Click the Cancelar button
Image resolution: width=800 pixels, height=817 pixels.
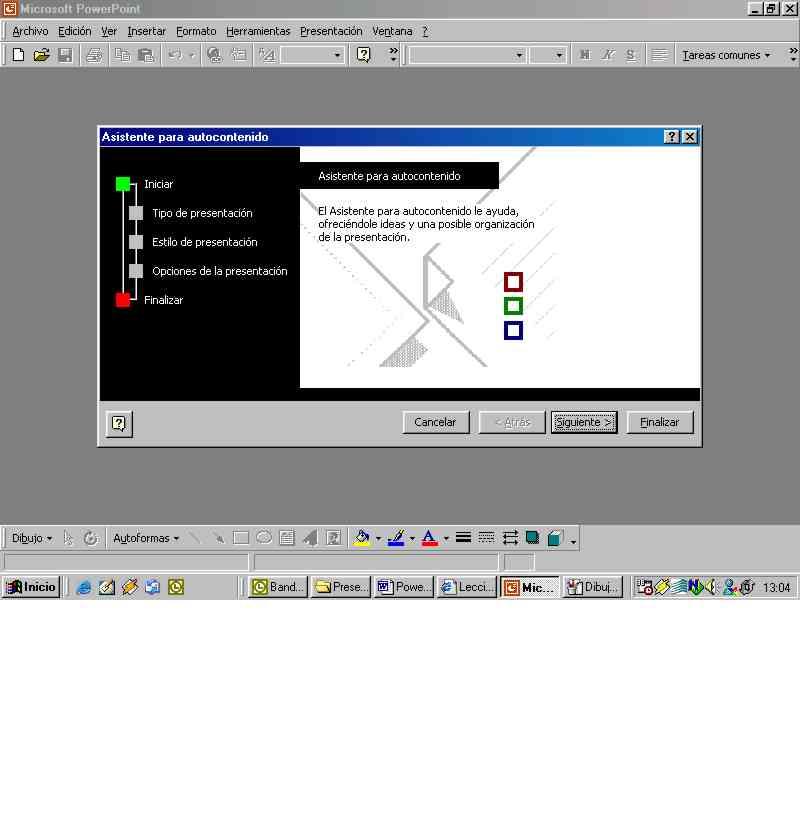pos(435,422)
